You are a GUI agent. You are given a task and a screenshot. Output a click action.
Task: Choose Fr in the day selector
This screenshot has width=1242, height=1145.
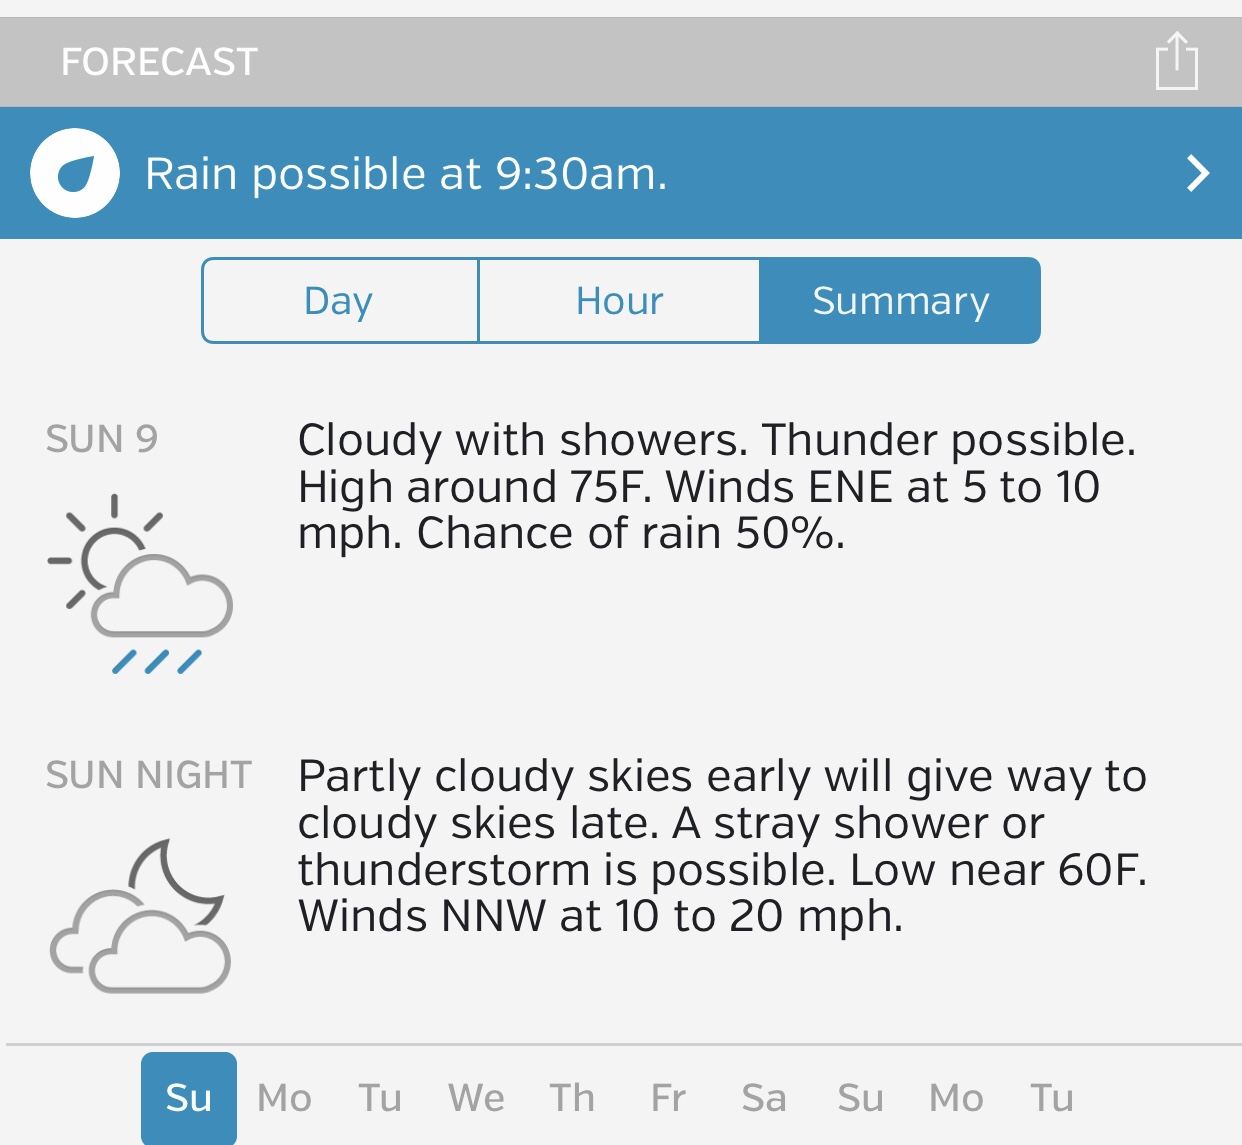pyautogui.click(x=668, y=1098)
